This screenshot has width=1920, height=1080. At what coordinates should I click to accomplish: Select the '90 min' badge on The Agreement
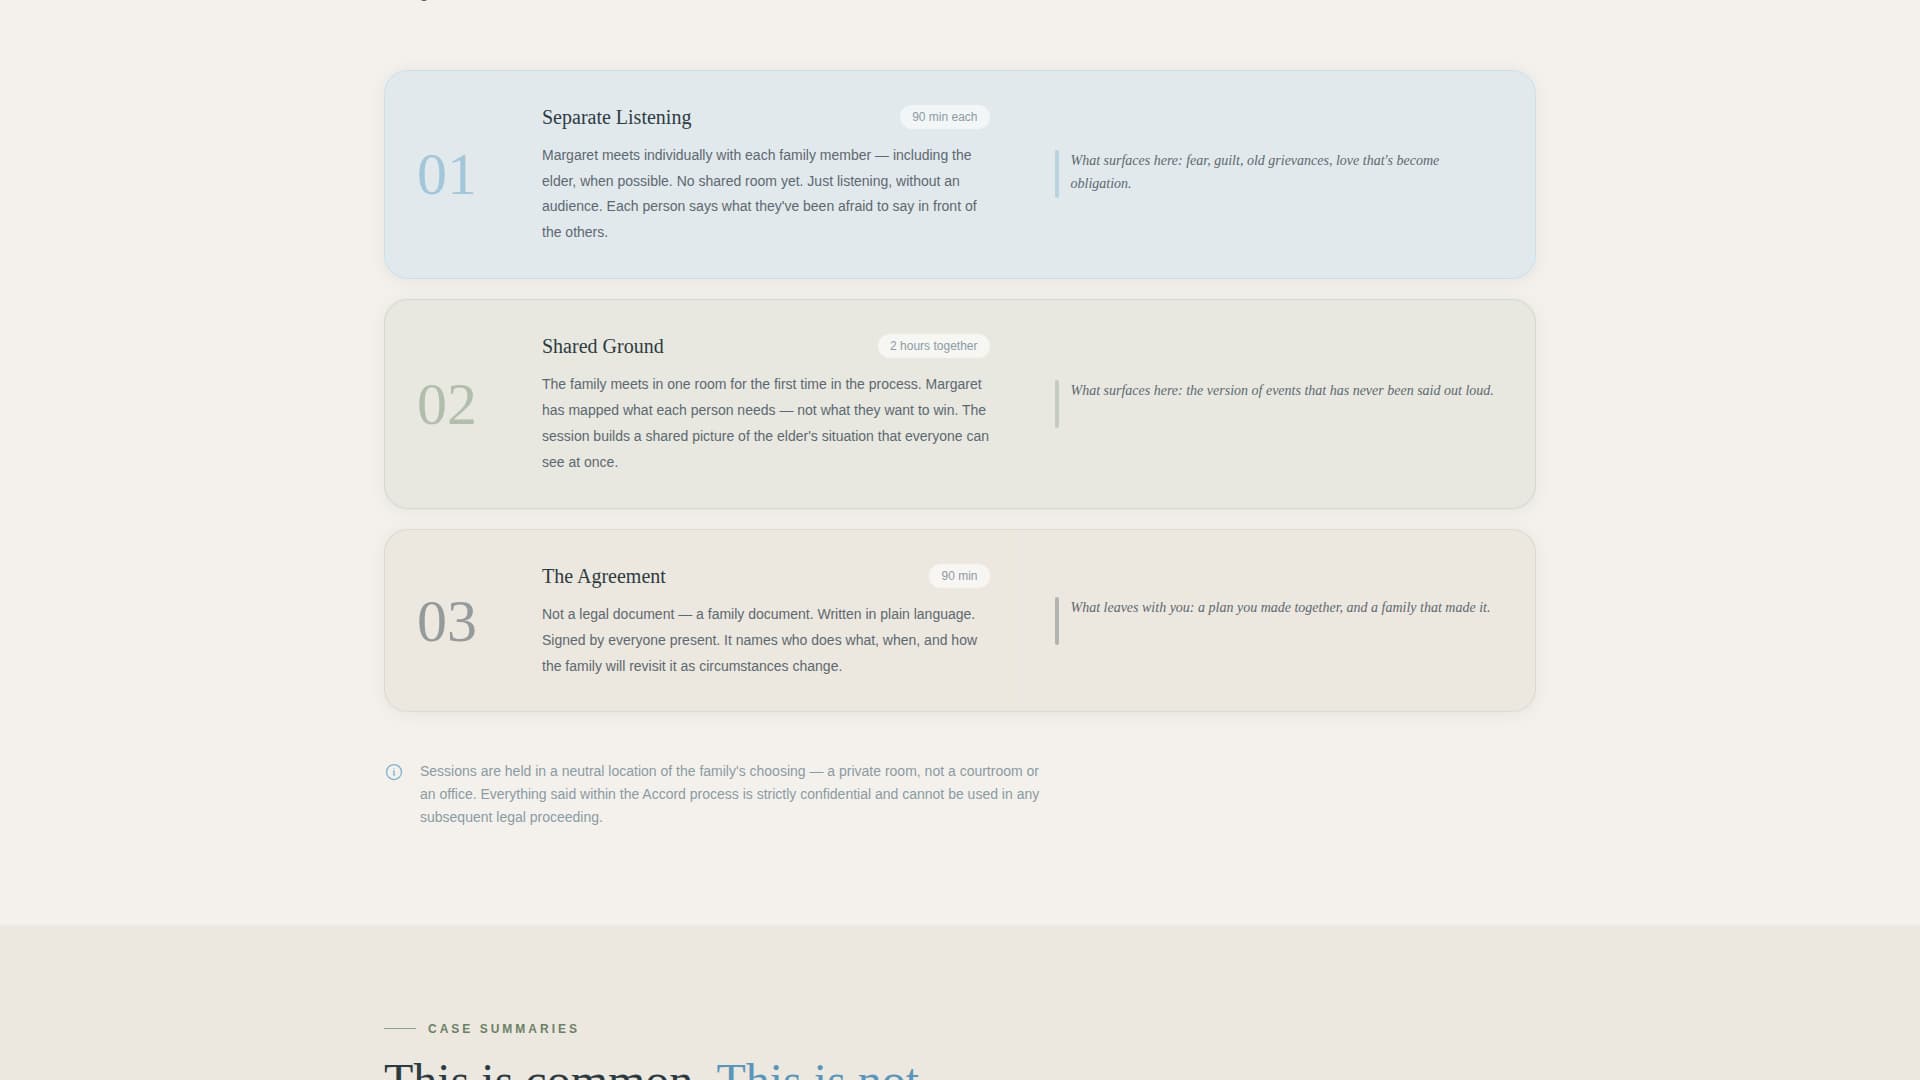tap(959, 576)
